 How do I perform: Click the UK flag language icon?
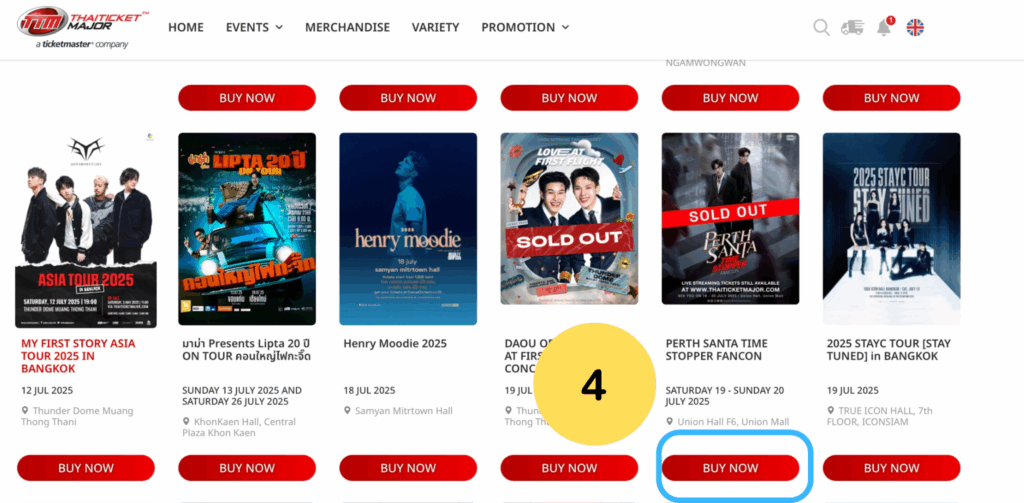click(916, 27)
